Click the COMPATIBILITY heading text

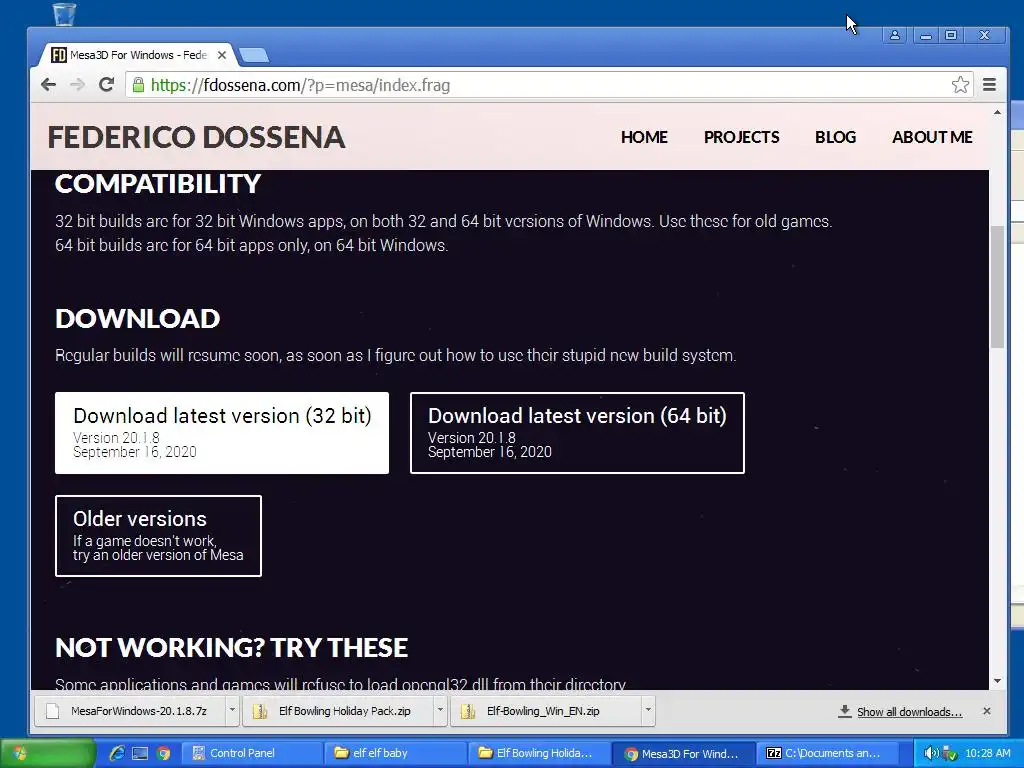point(158,184)
